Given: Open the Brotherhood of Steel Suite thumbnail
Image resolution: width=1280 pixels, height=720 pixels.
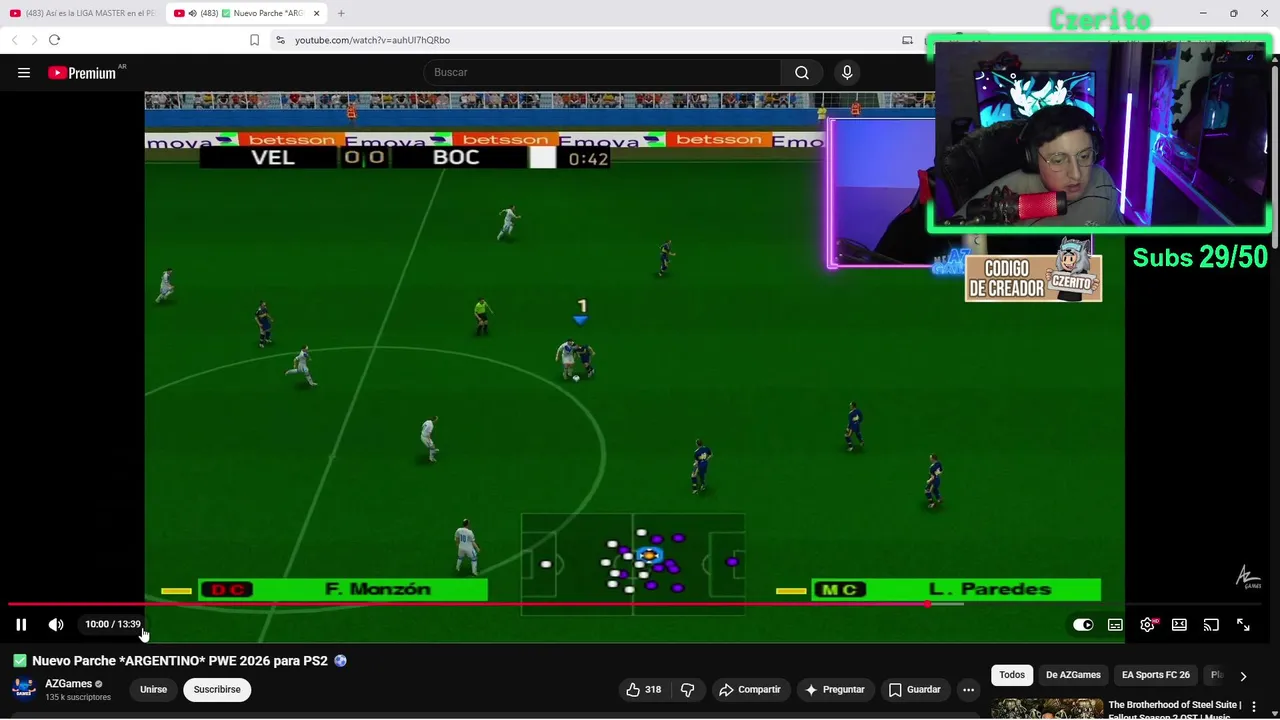Looking at the screenshot, I should [x=1046, y=708].
